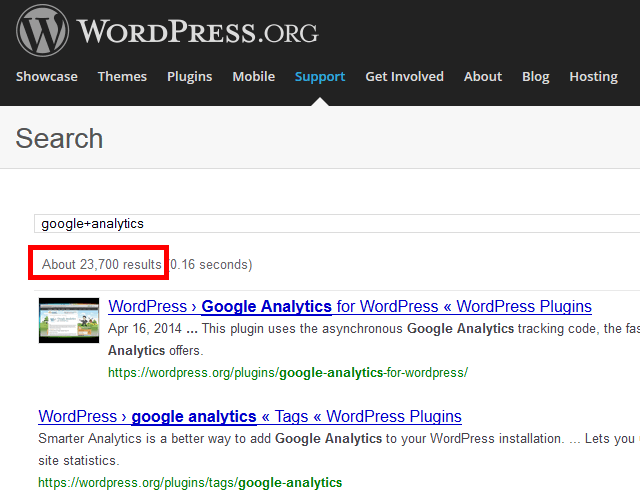Click the 'Apr 16, 2014' snippet date
Image resolution: width=640 pixels, height=496 pixels.
coord(145,329)
